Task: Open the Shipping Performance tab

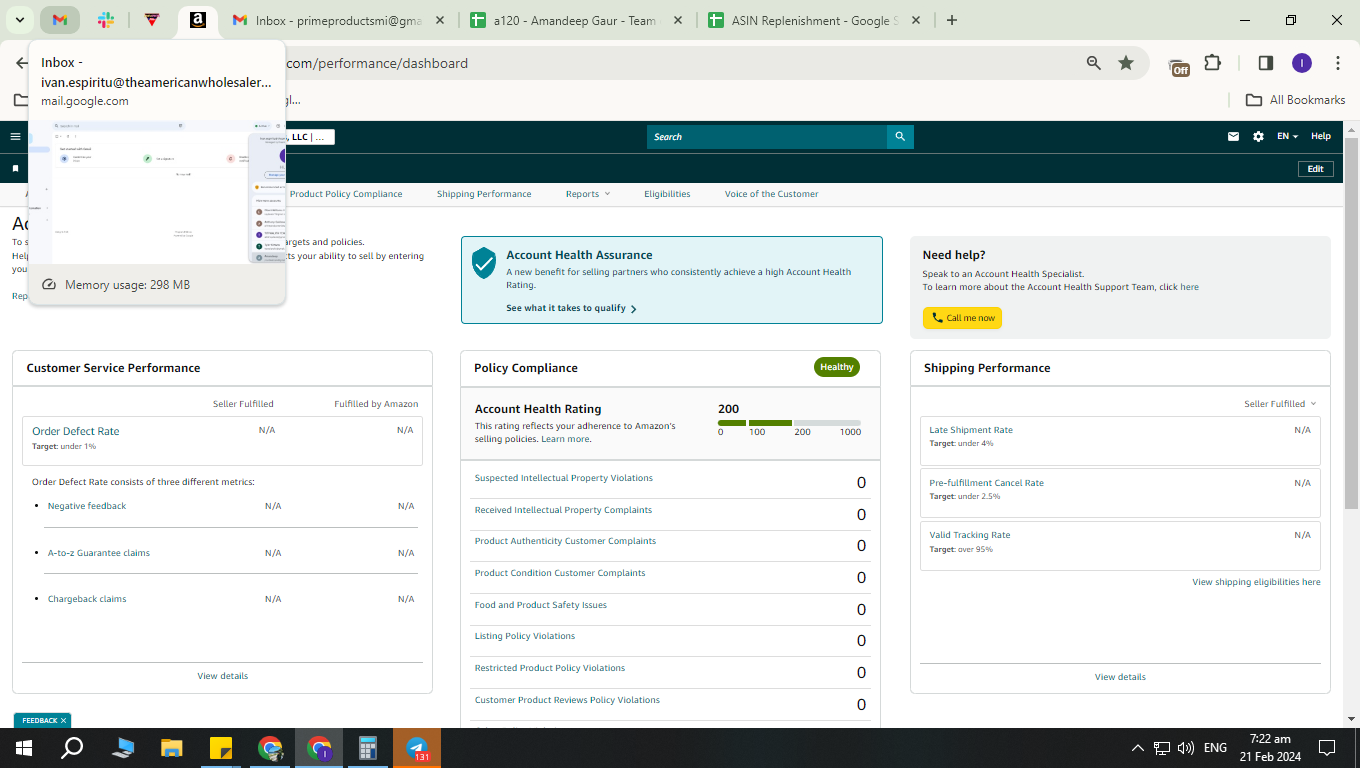Action: (484, 194)
